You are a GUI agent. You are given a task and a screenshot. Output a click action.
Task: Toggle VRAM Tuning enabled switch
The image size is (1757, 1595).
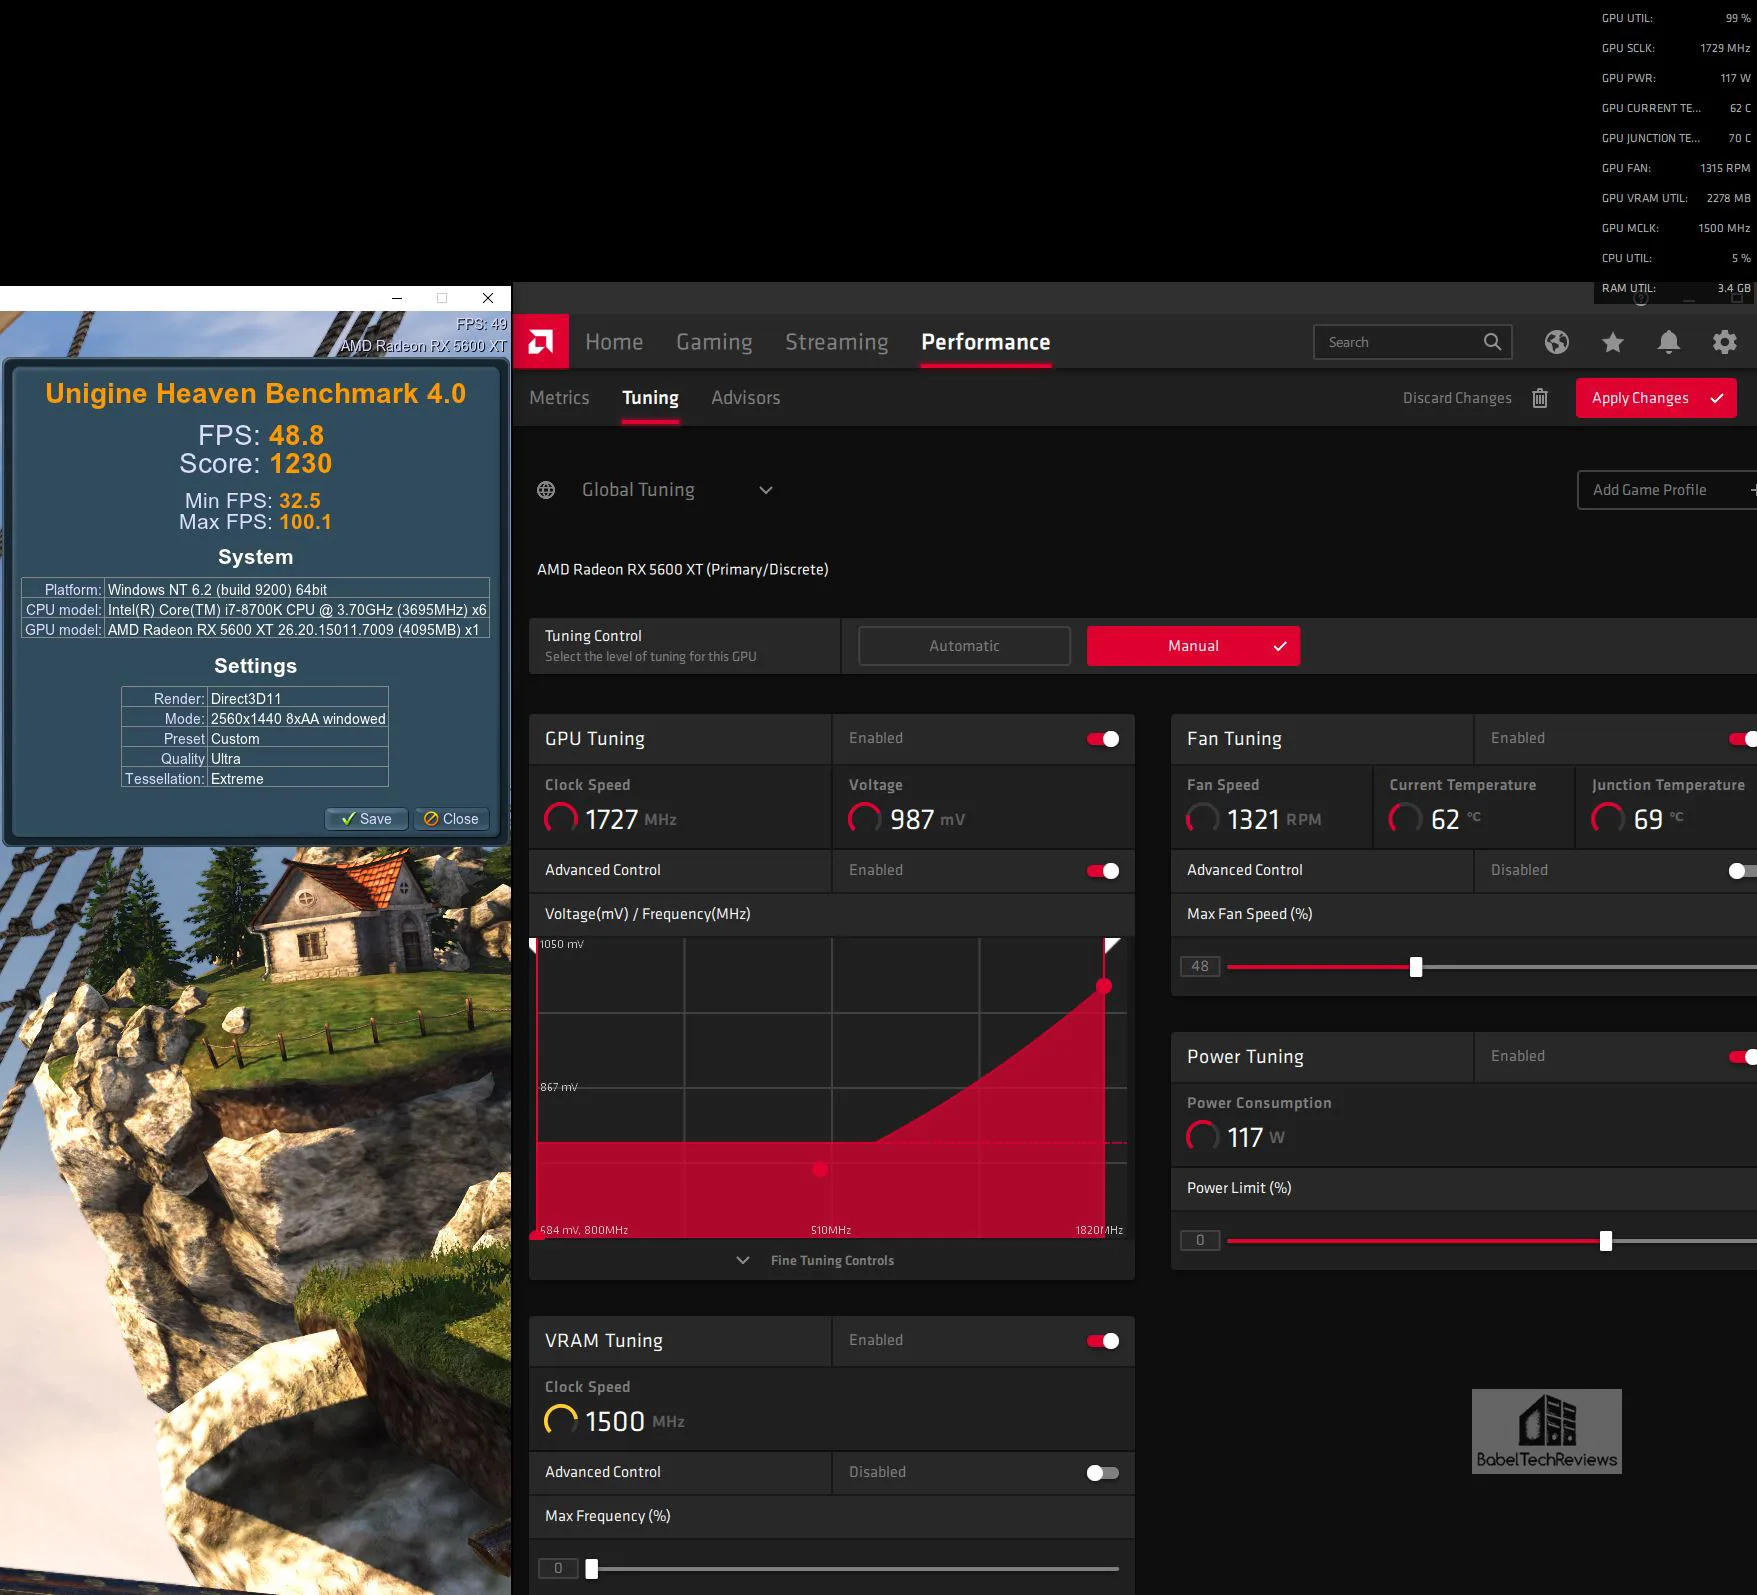click(x=1103, y=1341)
